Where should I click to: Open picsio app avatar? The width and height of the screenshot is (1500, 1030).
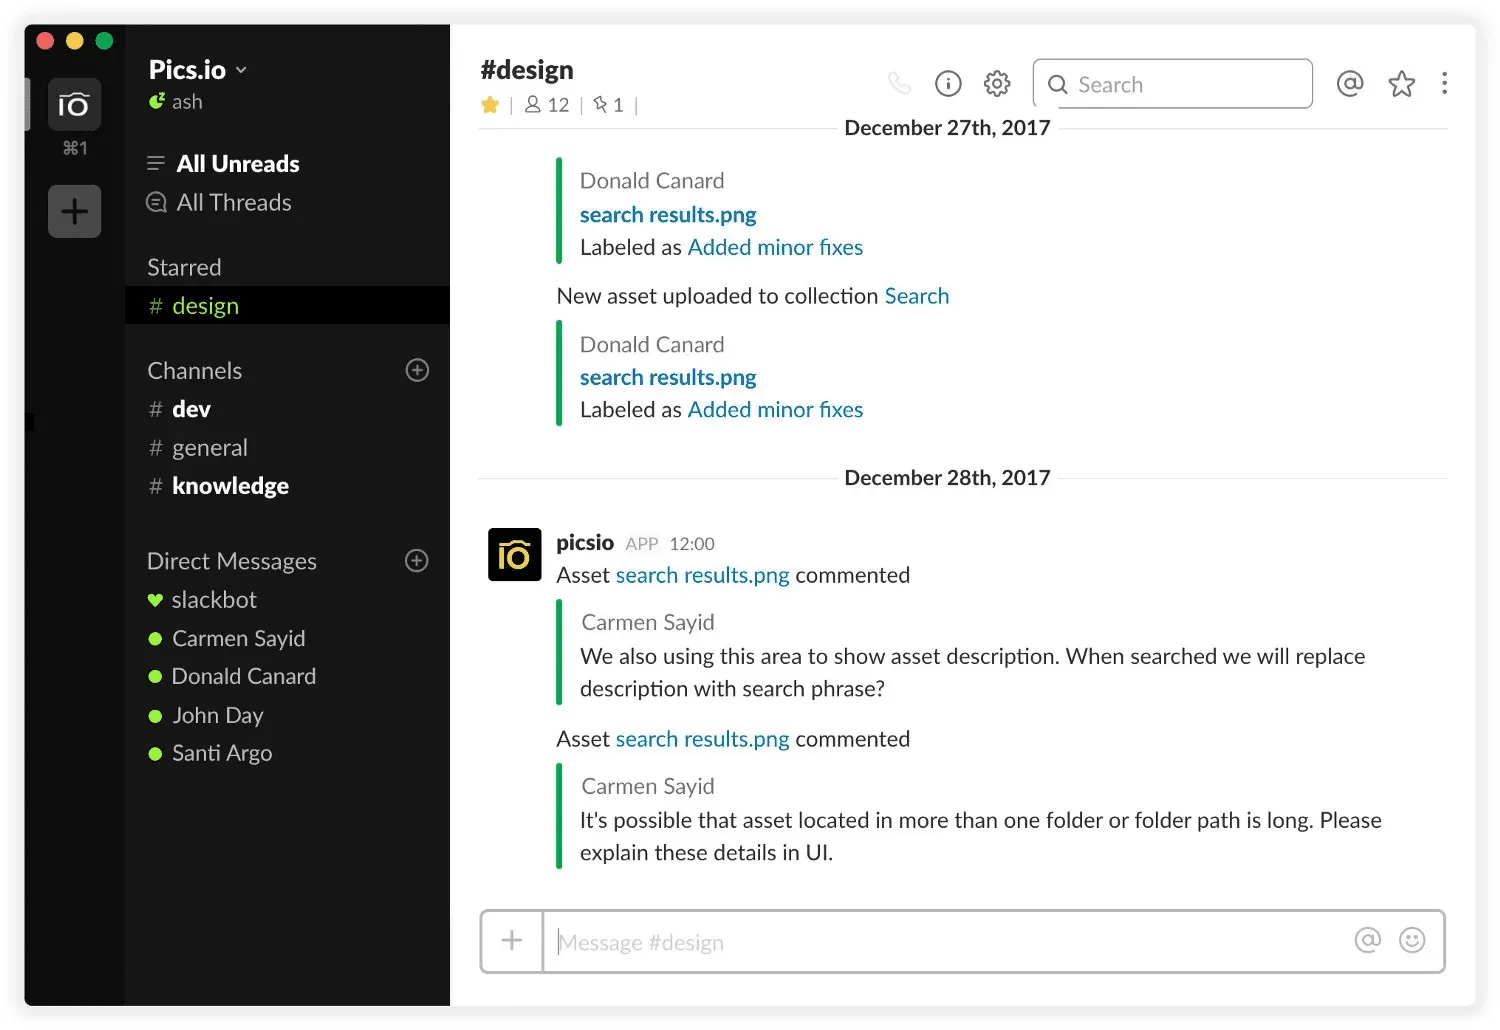[514, 554]
